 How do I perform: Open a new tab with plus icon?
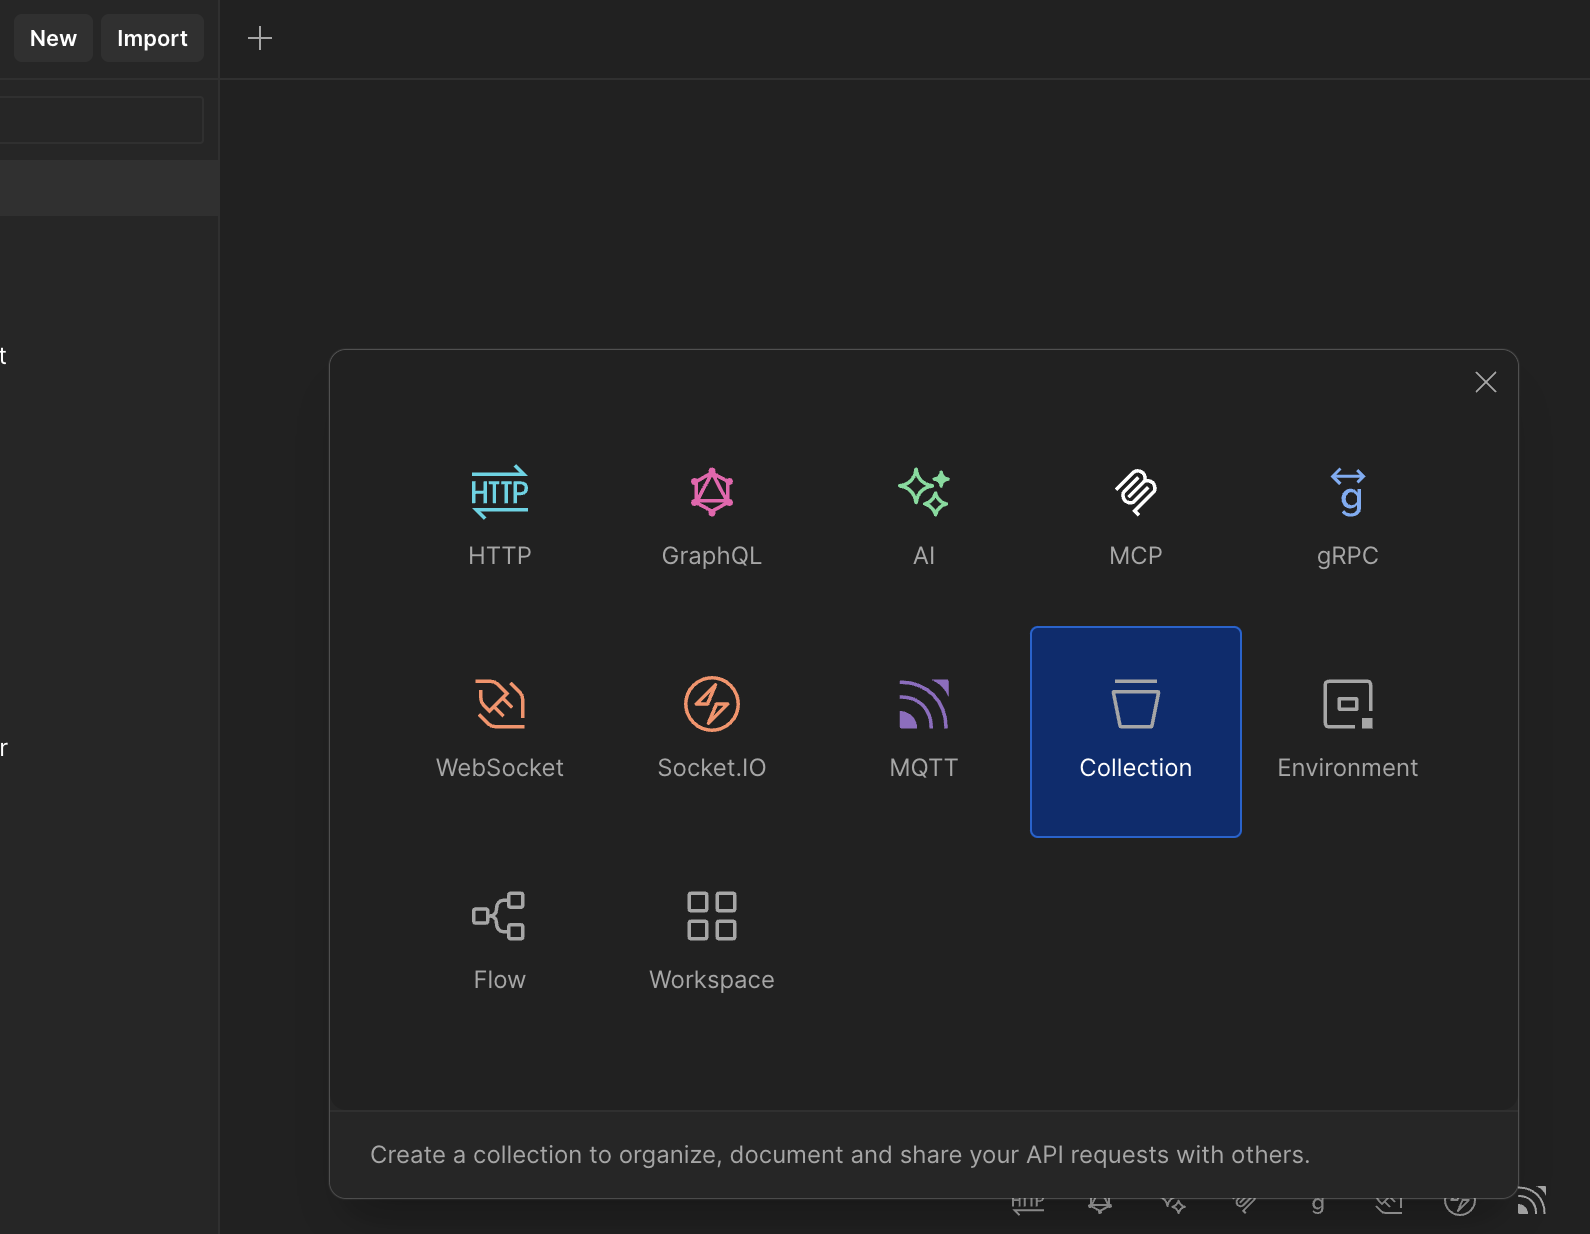coord(260,38)
